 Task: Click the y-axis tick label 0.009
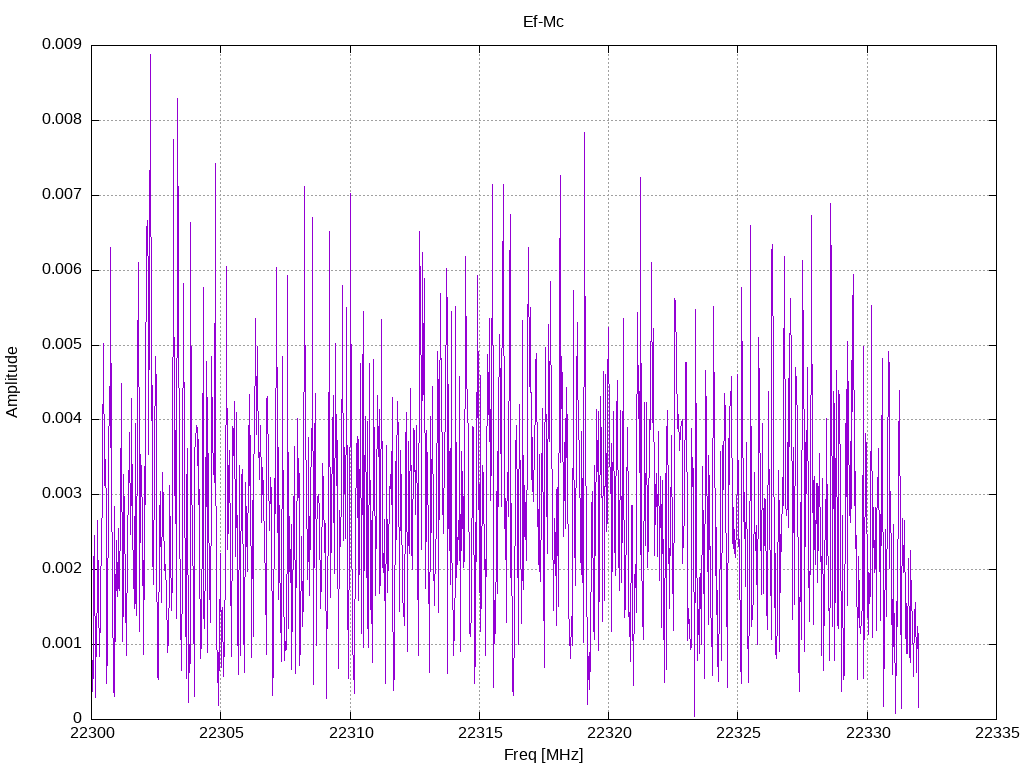(62, 44)
